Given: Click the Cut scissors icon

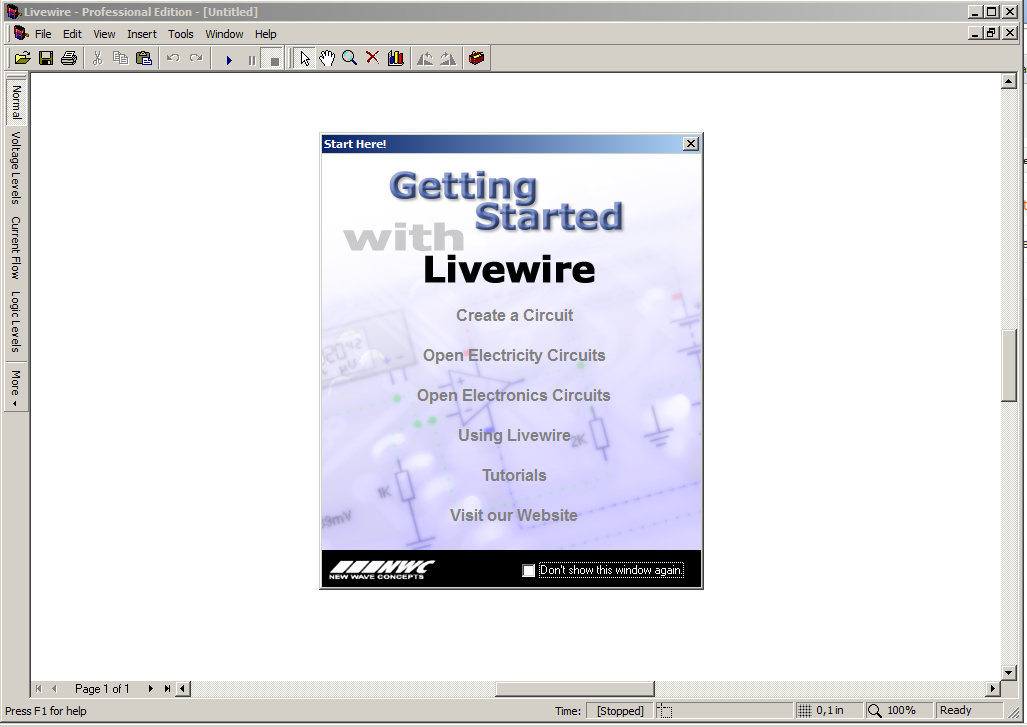Looking at the screenshot, I should pyautogui.click(x=98, y=58).
